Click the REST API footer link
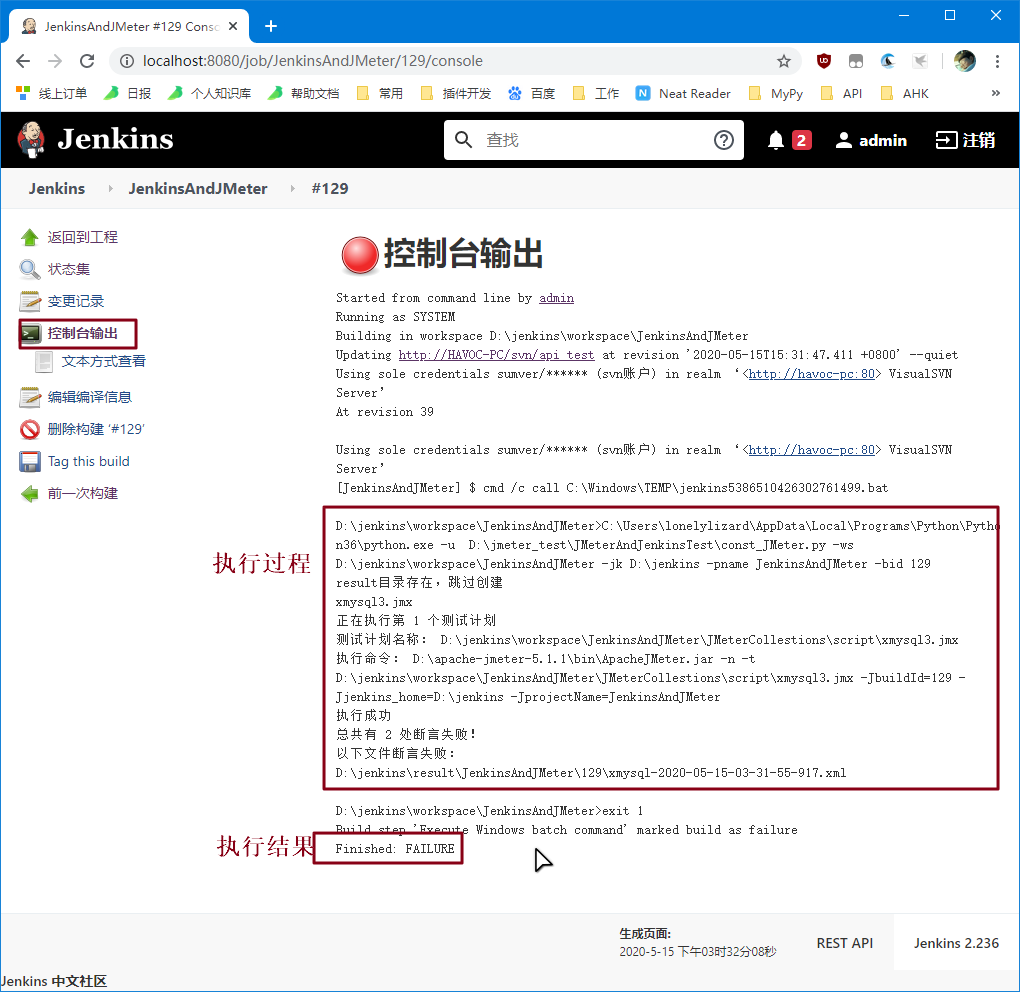Screen dimensions: 1020x992 point(844,943)
